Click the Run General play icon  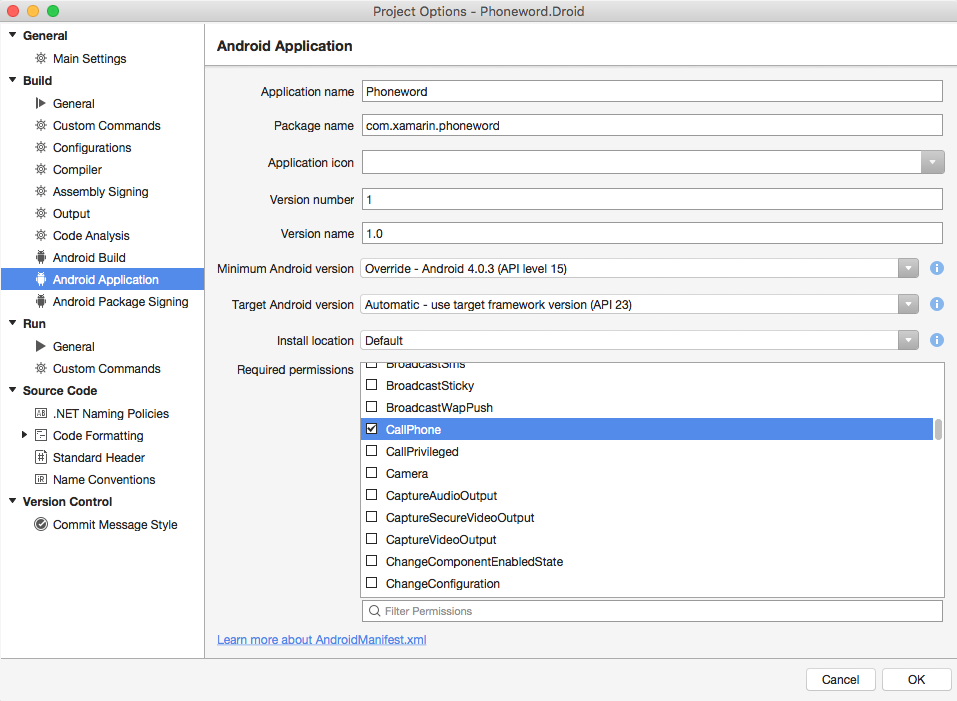point(41,347)
